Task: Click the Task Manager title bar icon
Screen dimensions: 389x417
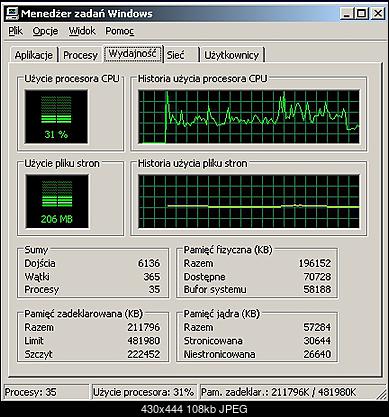Action: pos(12,13)
